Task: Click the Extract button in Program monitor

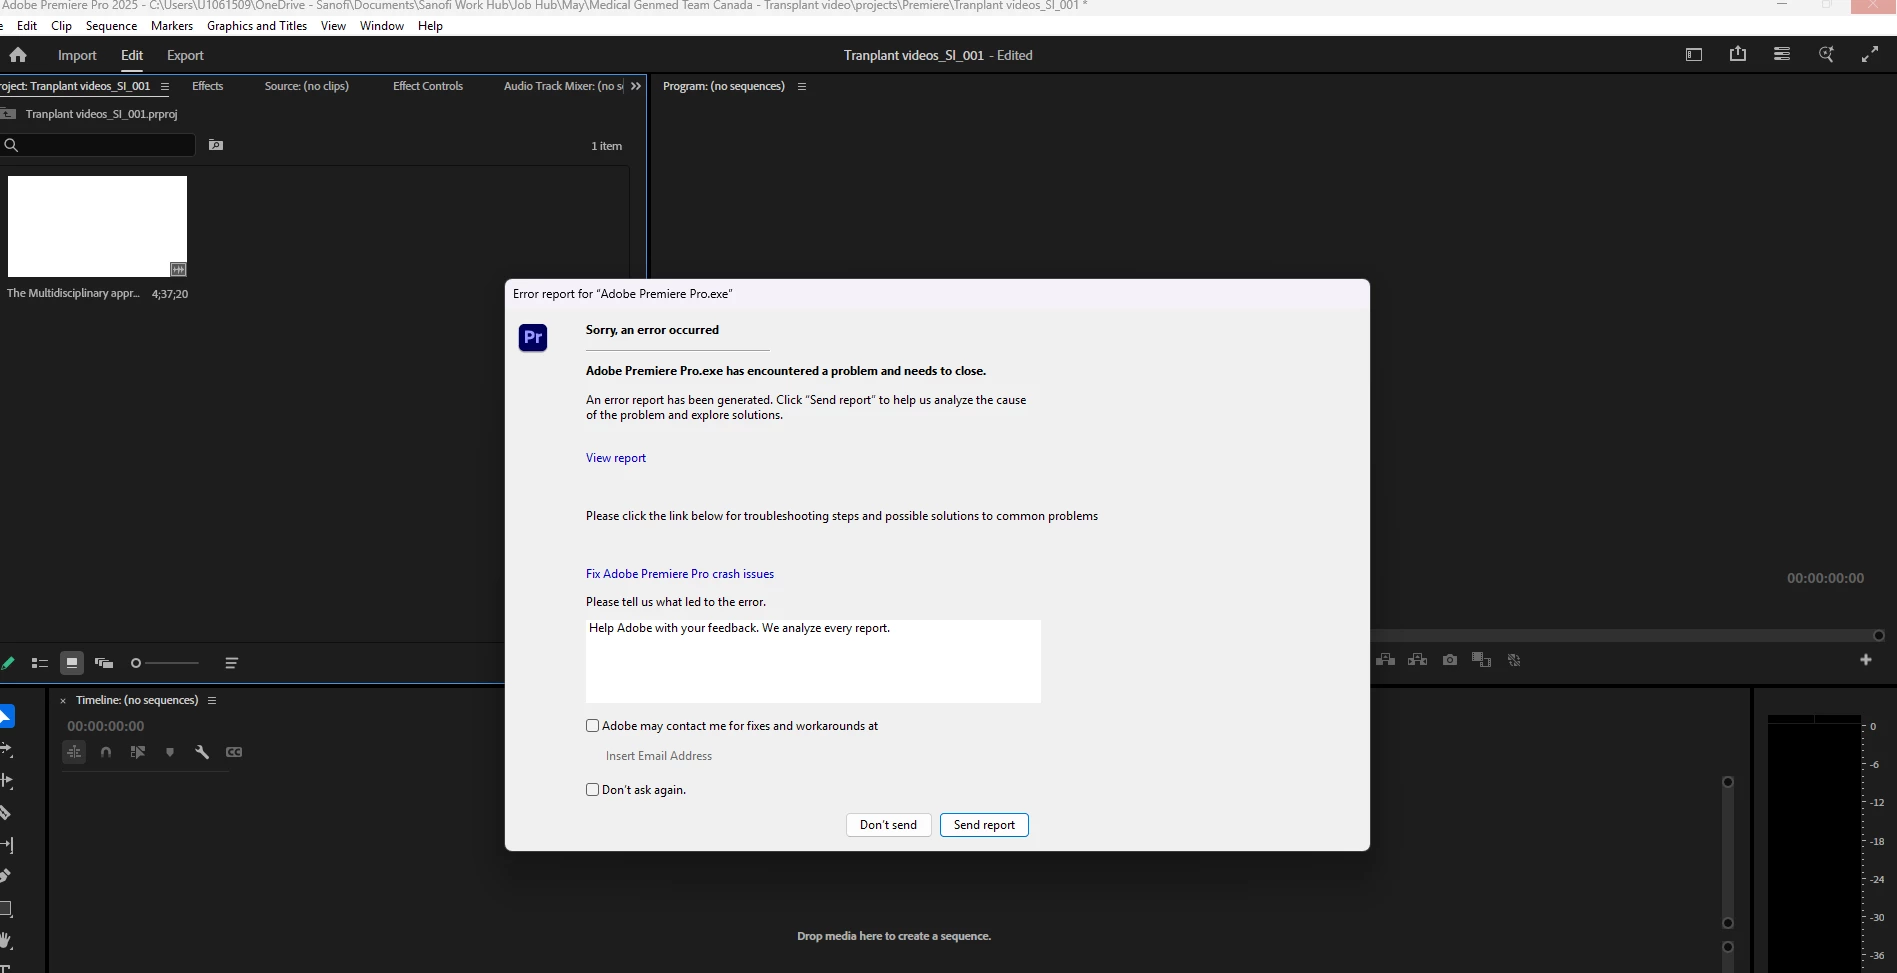Action: click(1418, 660)
